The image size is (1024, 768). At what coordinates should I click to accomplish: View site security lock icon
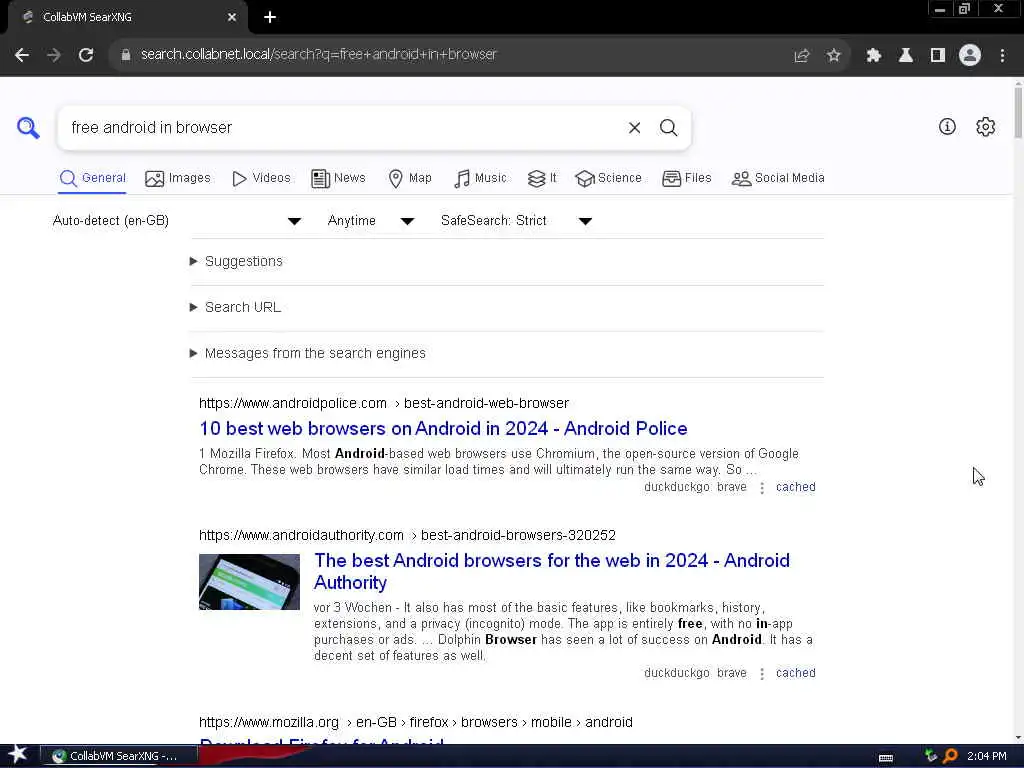click(x=126, y=55)
